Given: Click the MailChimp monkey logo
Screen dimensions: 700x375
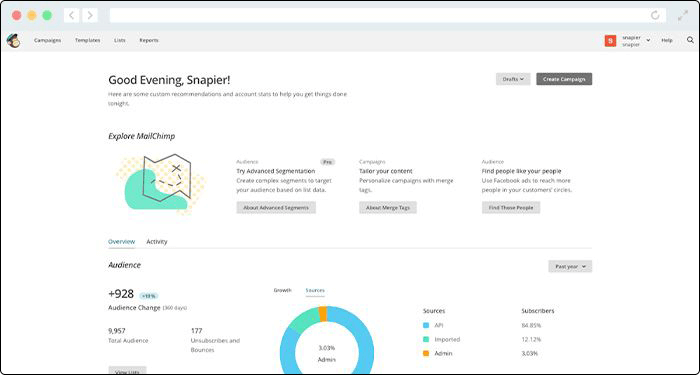Looking at the screenshot, I should (13, 41).
